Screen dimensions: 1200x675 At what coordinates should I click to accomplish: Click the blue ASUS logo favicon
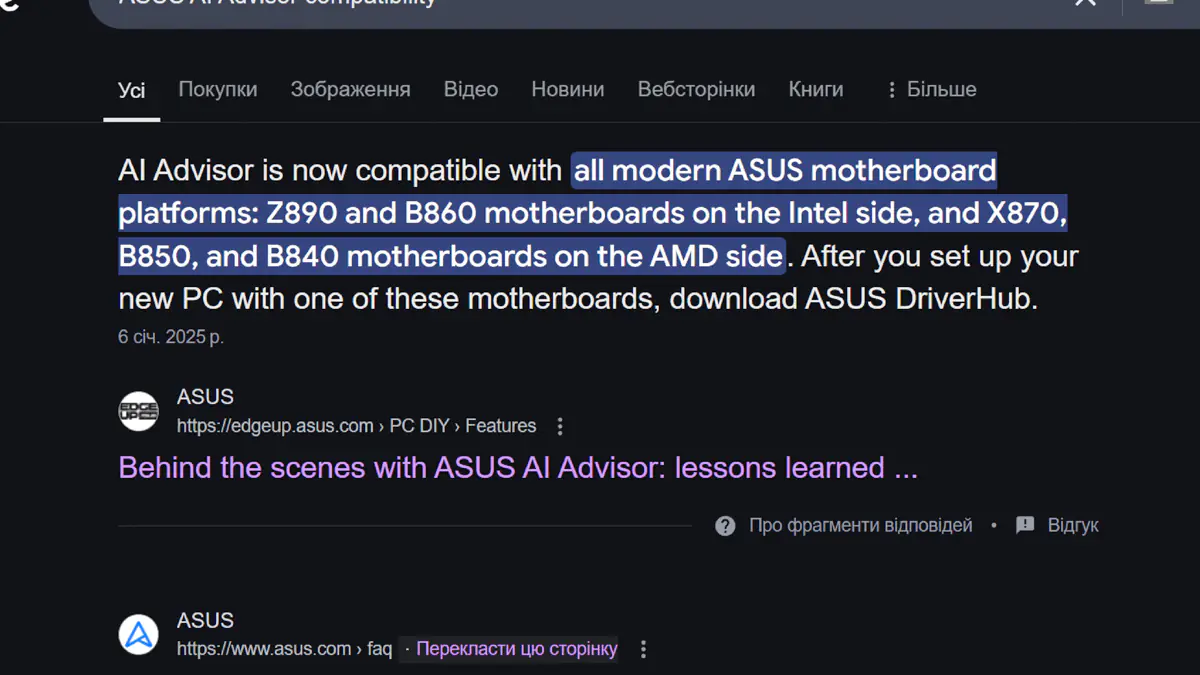(x=138, y=634)
